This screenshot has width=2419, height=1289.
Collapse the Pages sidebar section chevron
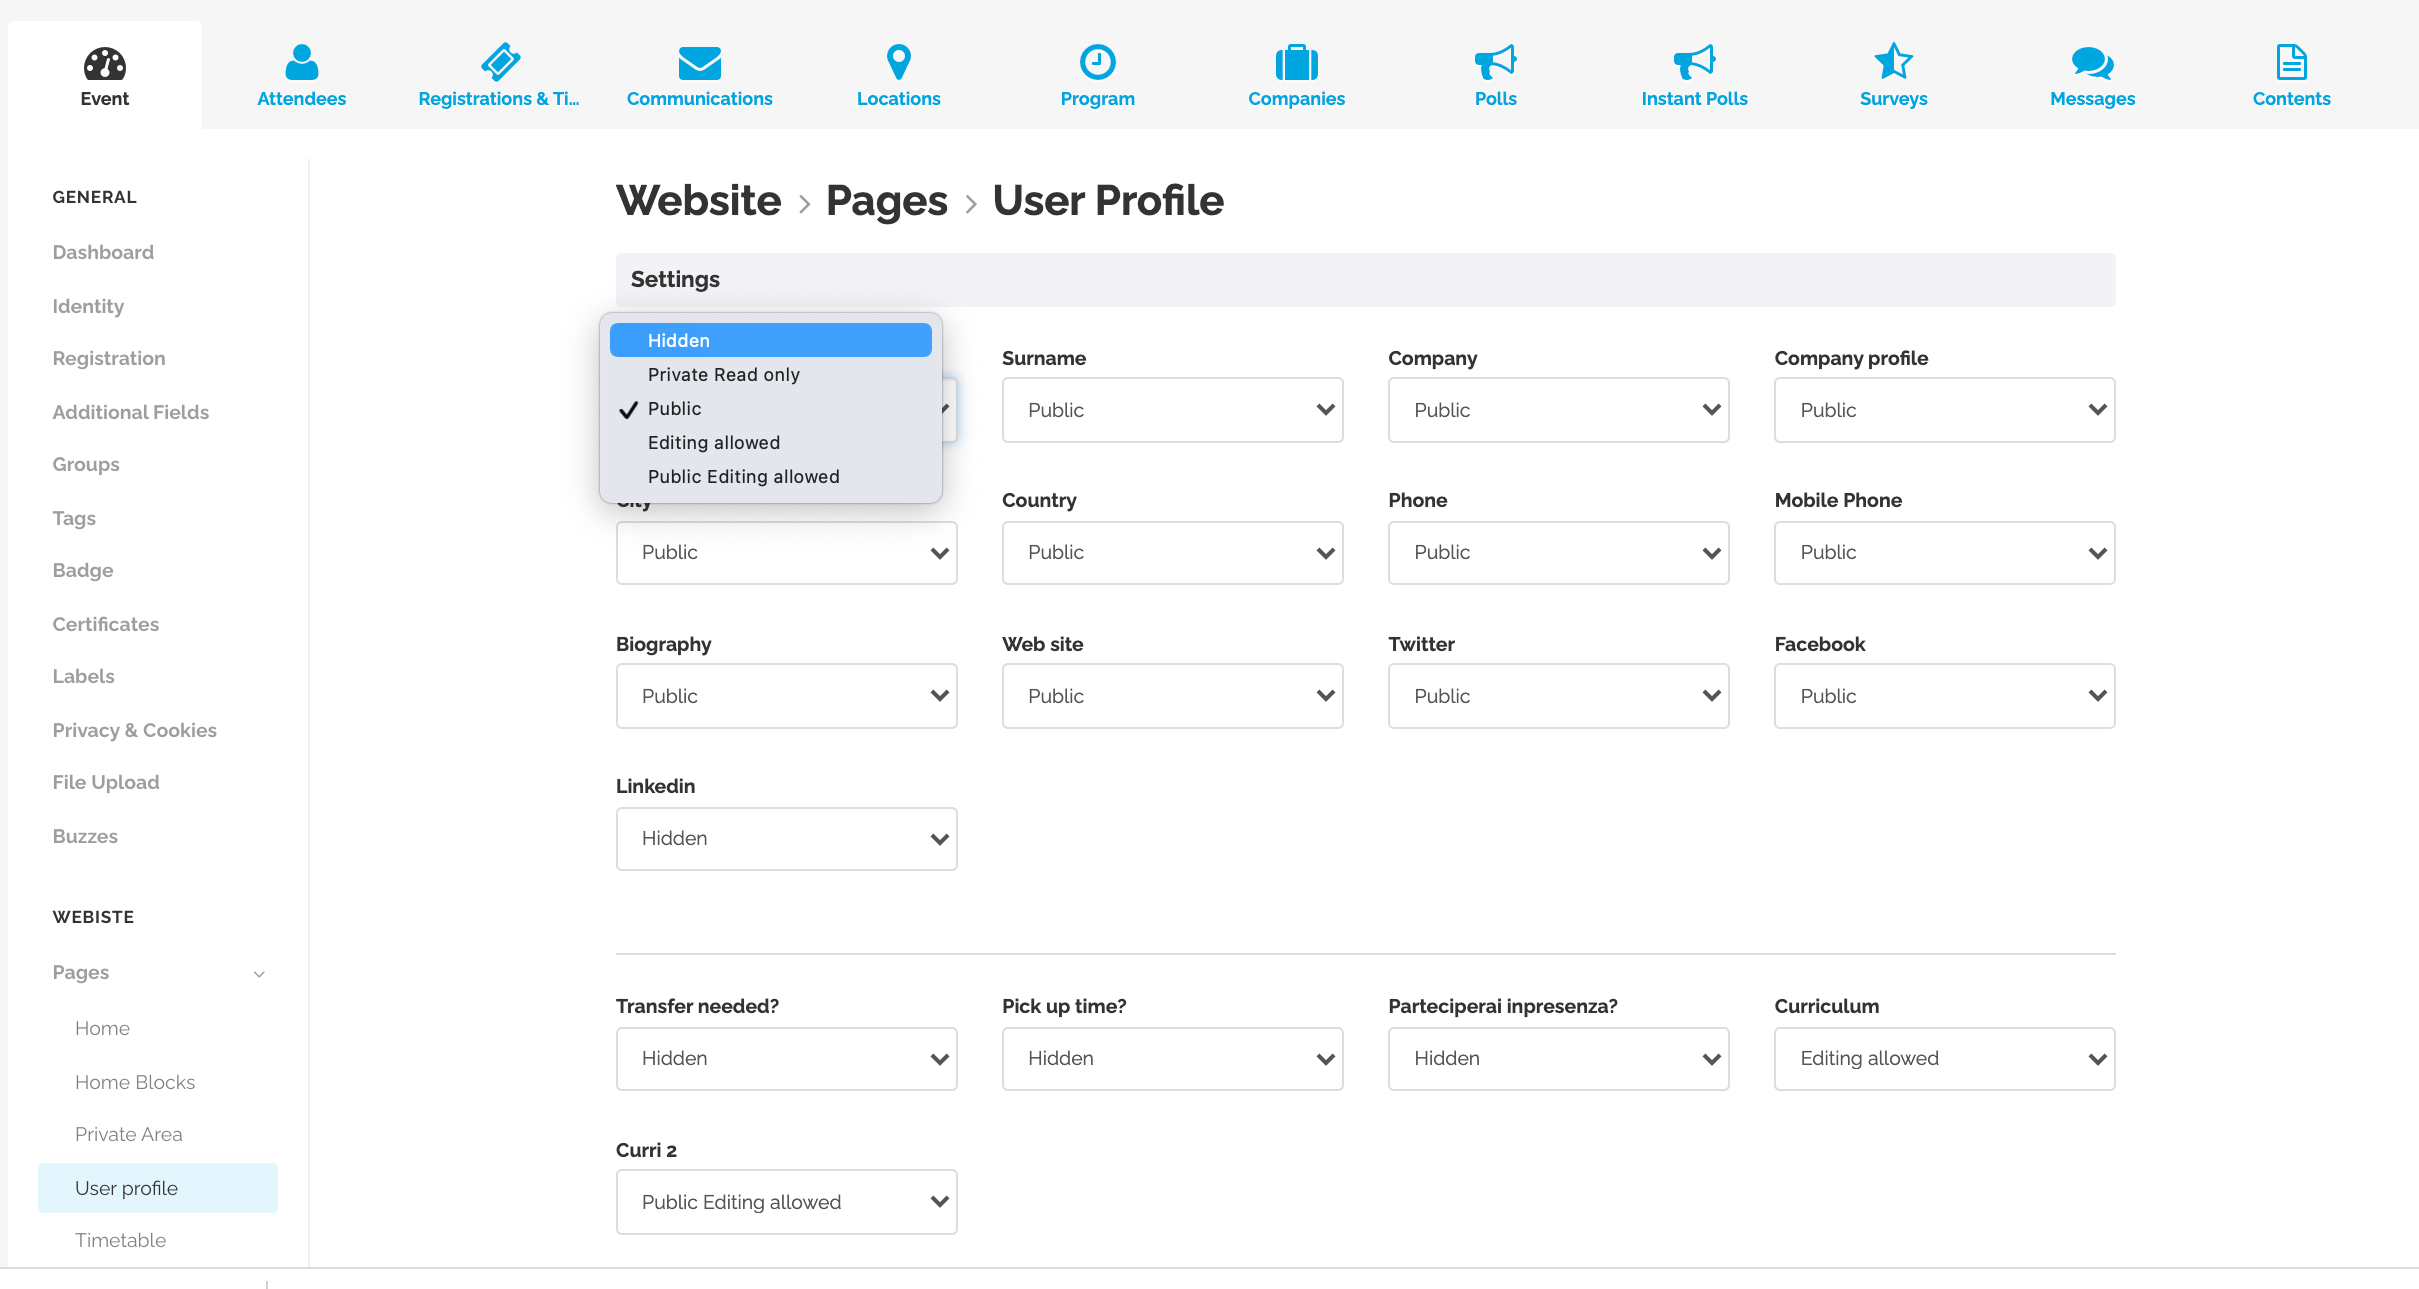coord(259,973)
